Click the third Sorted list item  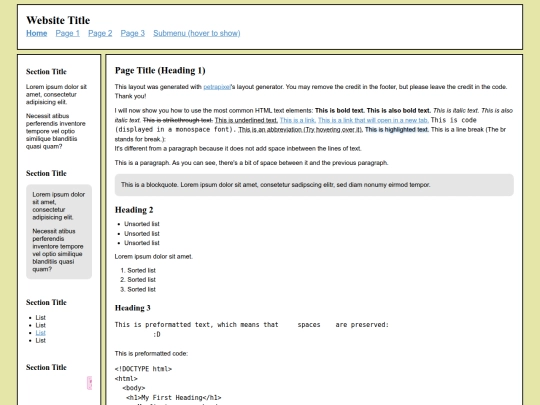pos(142,289)
